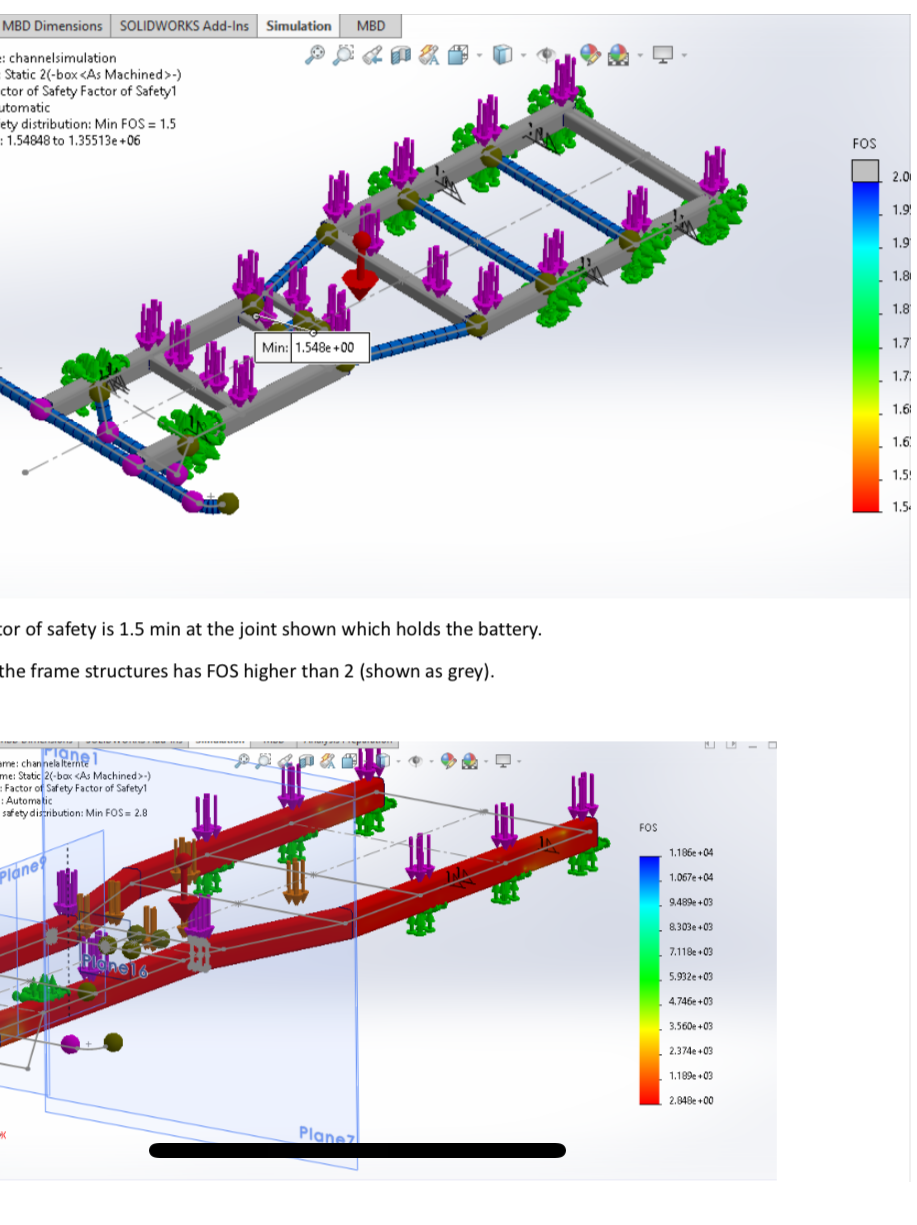Click the upper FOS legend color bar
The width and height of the screenshot is (917, 1225).
click(x=865, y=346)
